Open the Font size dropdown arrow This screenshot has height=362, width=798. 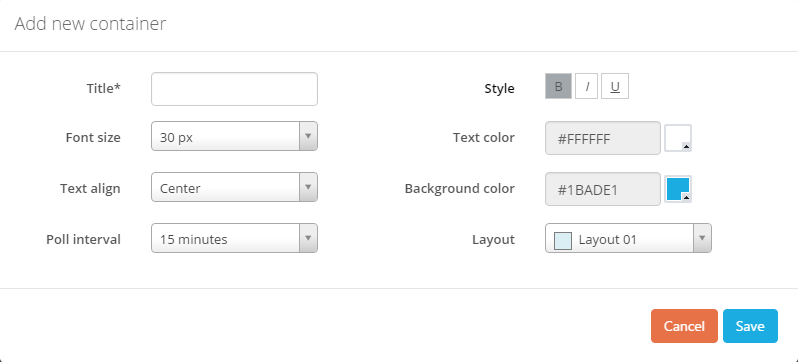point(308,136)
